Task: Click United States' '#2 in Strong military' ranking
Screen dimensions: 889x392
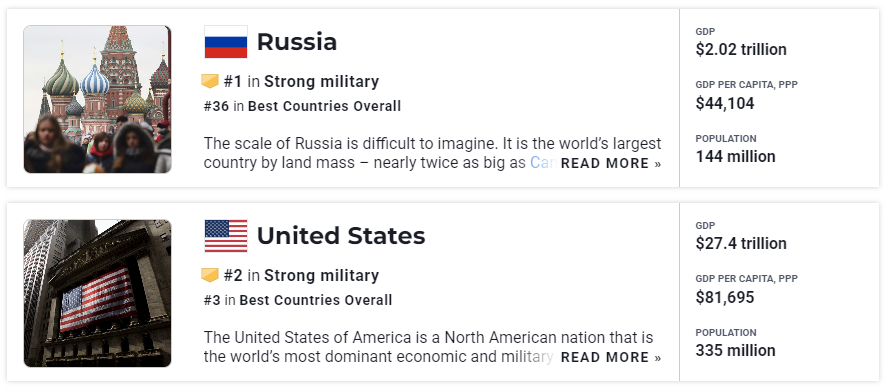Action: pos(301,276)
